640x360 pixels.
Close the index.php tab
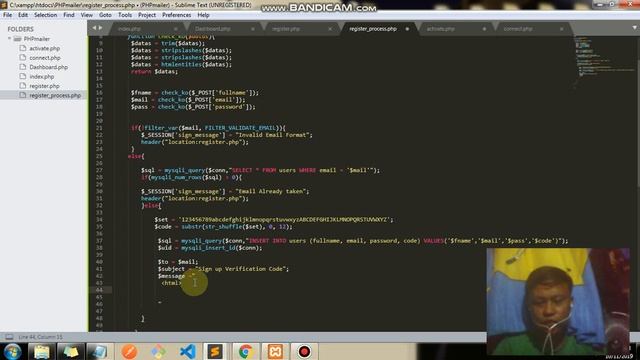click(176, 29)
